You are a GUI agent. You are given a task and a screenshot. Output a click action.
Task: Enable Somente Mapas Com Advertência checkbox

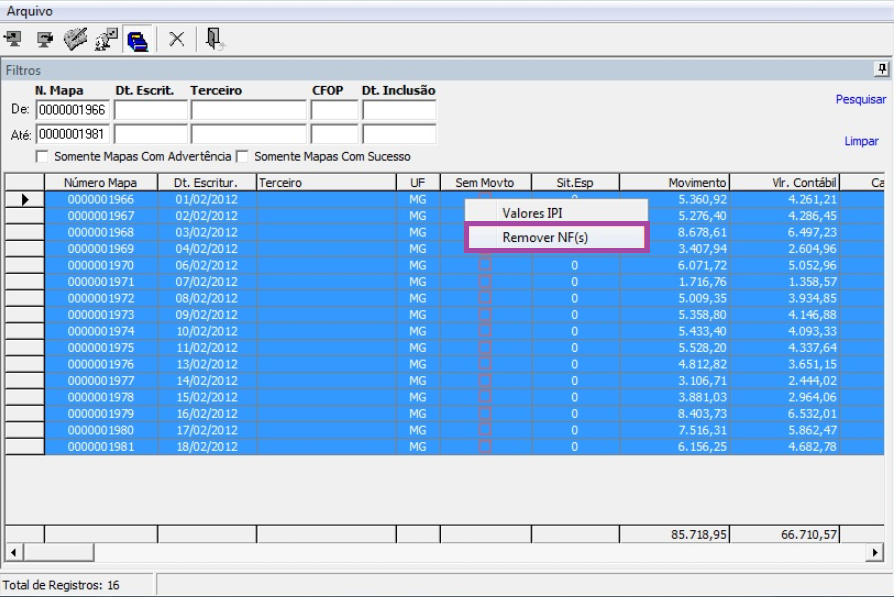[x=42, y=157]
